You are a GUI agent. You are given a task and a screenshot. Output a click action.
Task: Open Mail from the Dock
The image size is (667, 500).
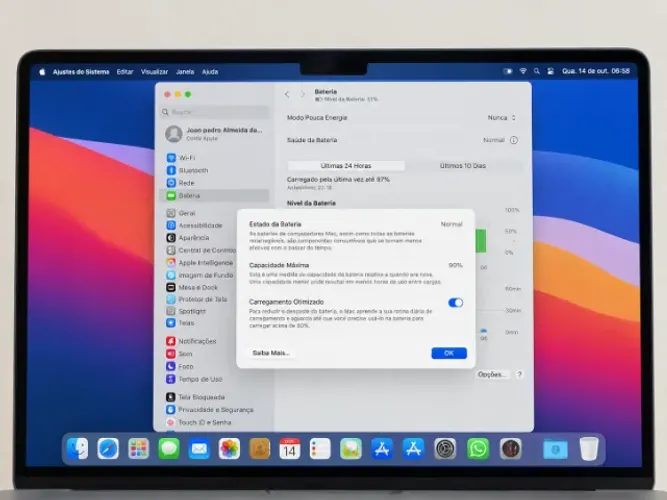point(199,449)
